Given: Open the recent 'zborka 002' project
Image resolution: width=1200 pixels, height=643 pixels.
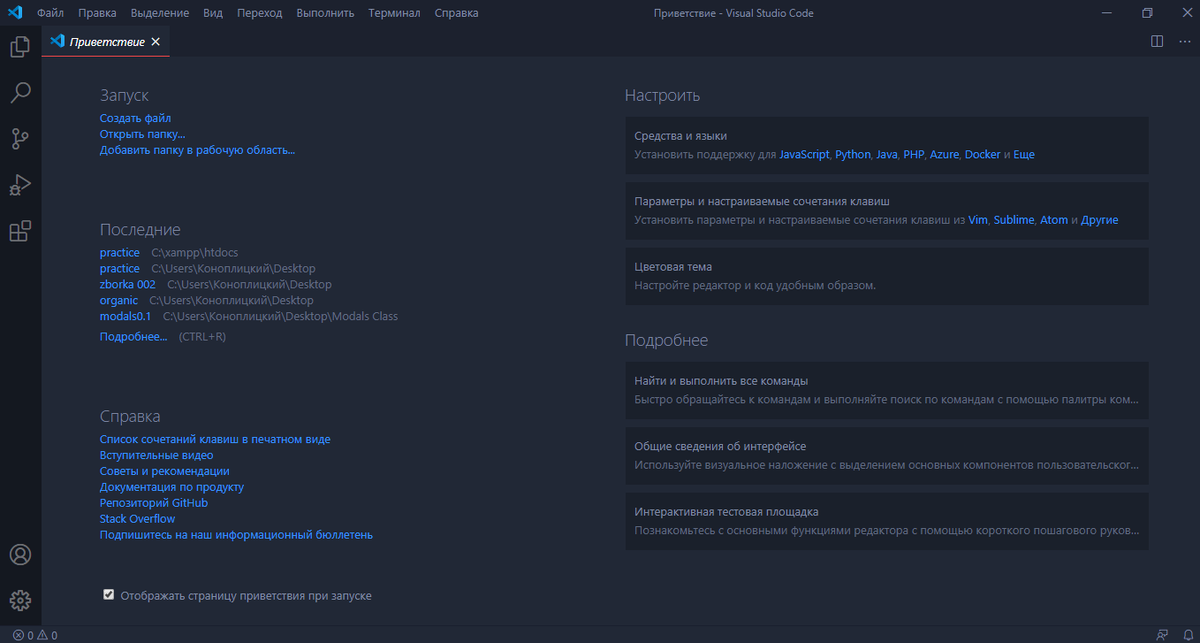Looking at the screenshot, I should tap(127, 284).
